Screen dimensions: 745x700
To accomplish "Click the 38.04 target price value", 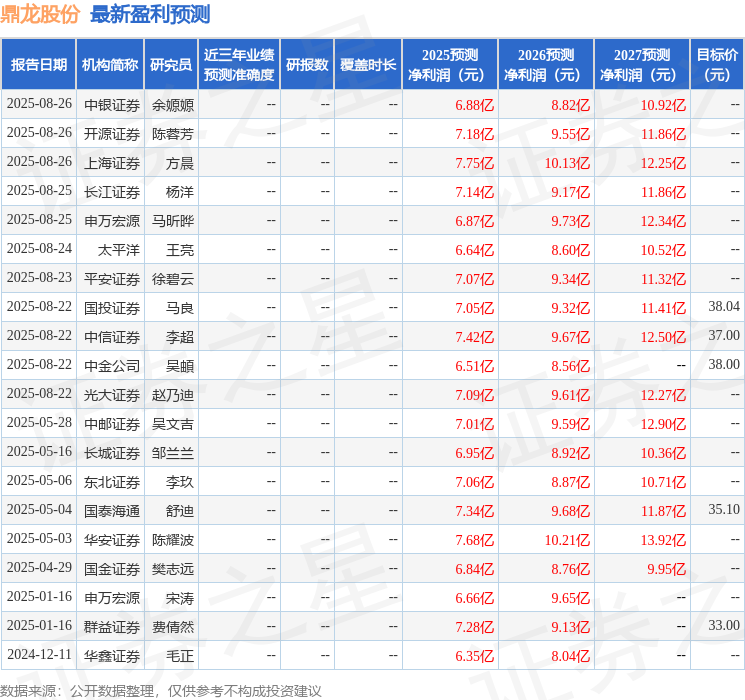I will [724, 307].
